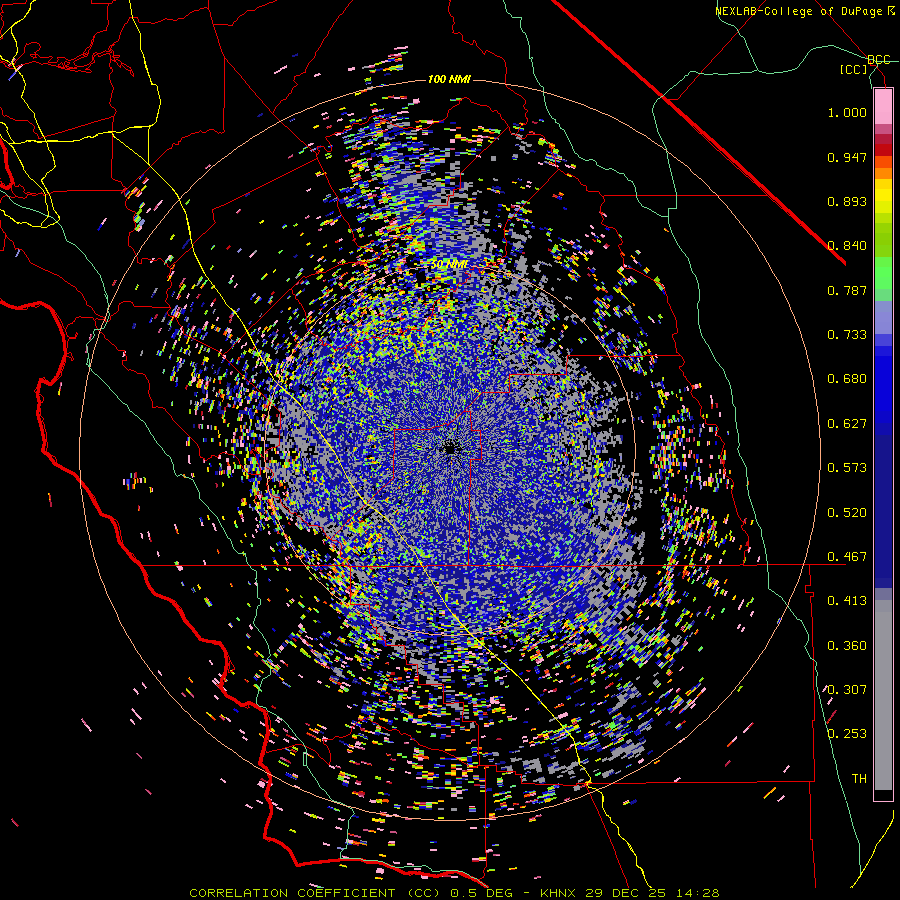
Task: Pick the pink swatch atop the color bar
Action: click(883, 106)
